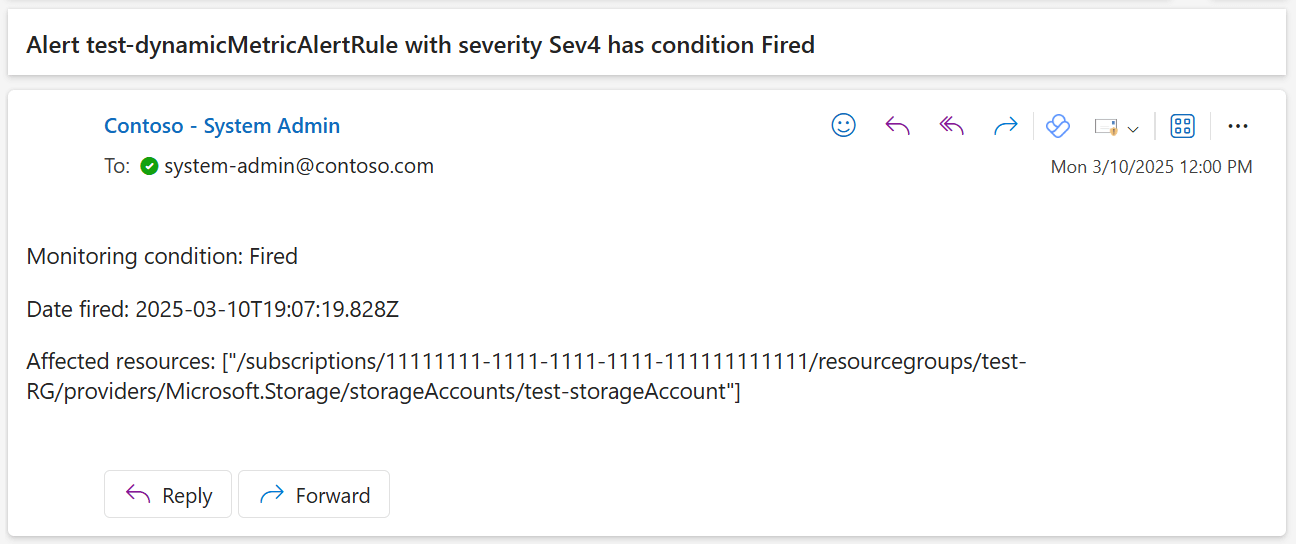This screenshot has height=544, width=1296.
Task: Click the To: label in header
Action: pyautogui.click(x=117, y=166)
